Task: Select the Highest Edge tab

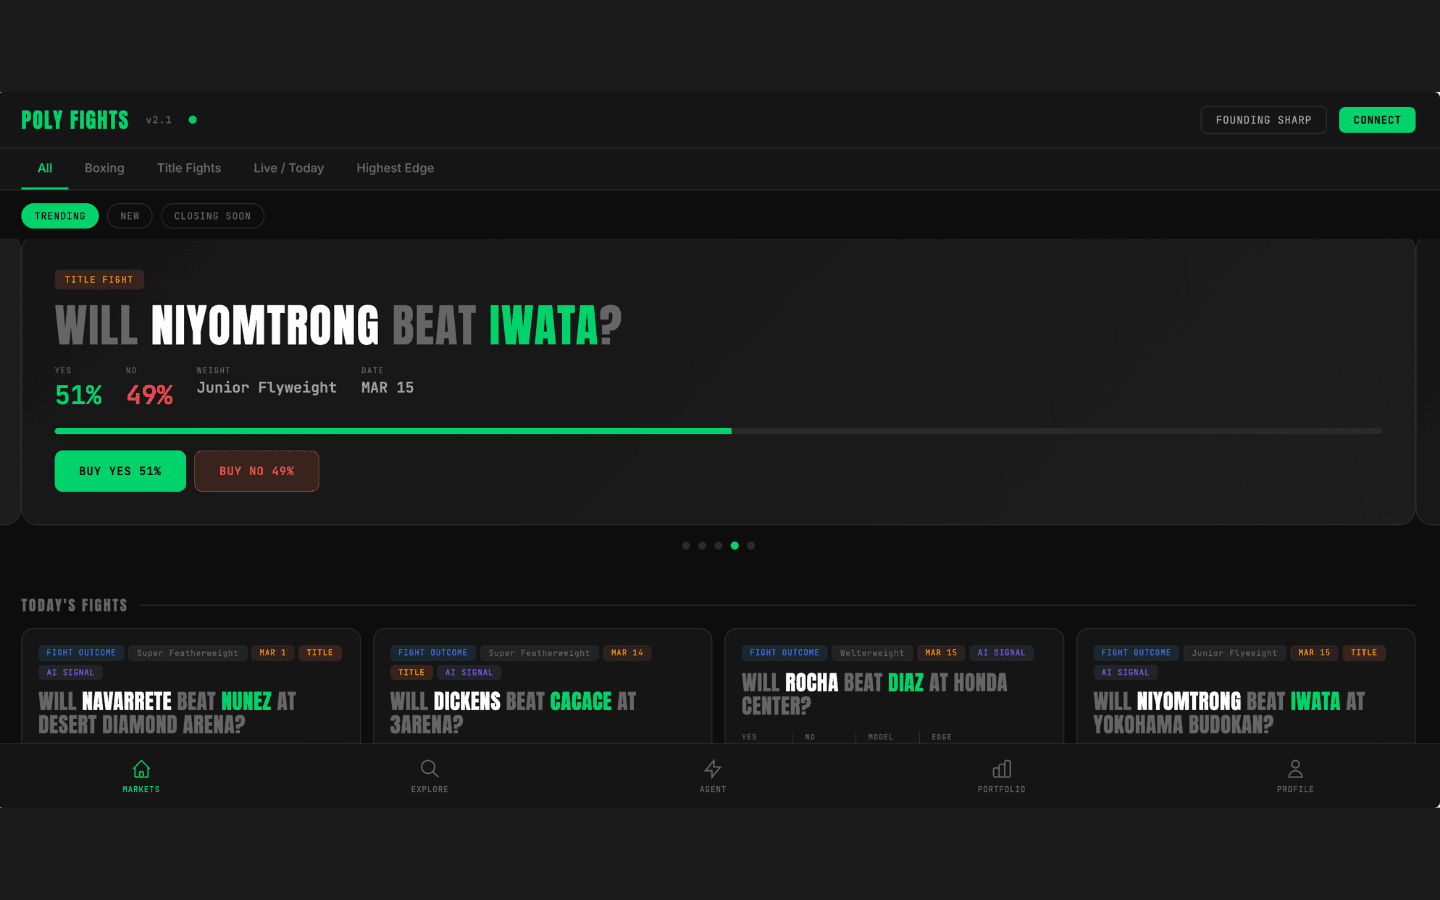Action: tap(395, 168)
